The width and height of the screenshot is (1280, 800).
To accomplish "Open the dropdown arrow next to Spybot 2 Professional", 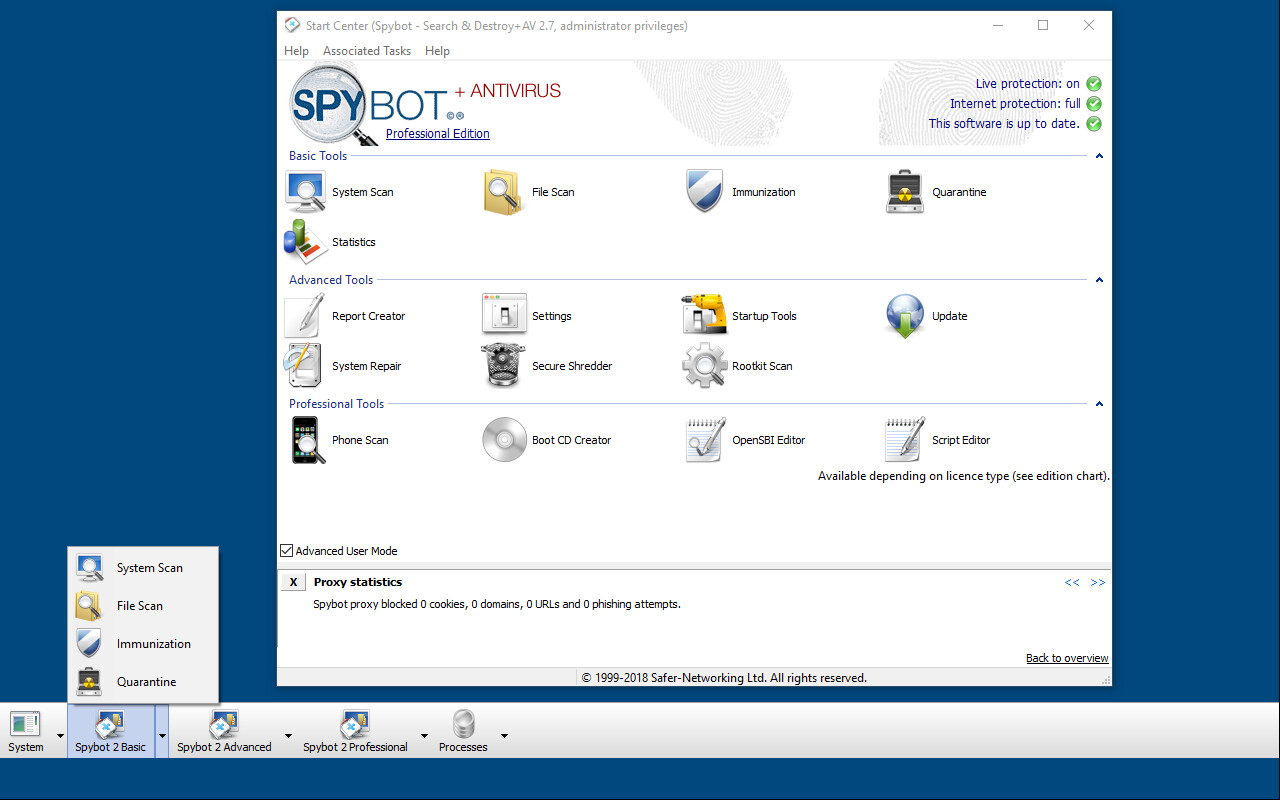I will pyautogui.click(x=424, y=735).
